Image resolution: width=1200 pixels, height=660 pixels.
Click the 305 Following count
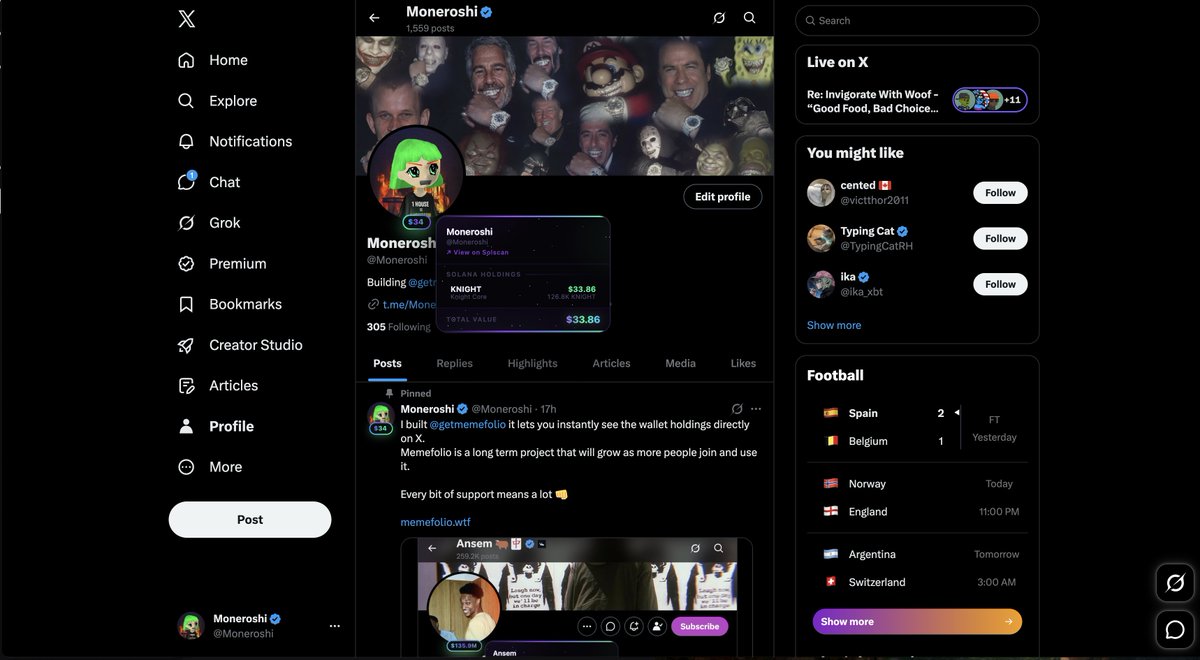(x=398, y=327)
